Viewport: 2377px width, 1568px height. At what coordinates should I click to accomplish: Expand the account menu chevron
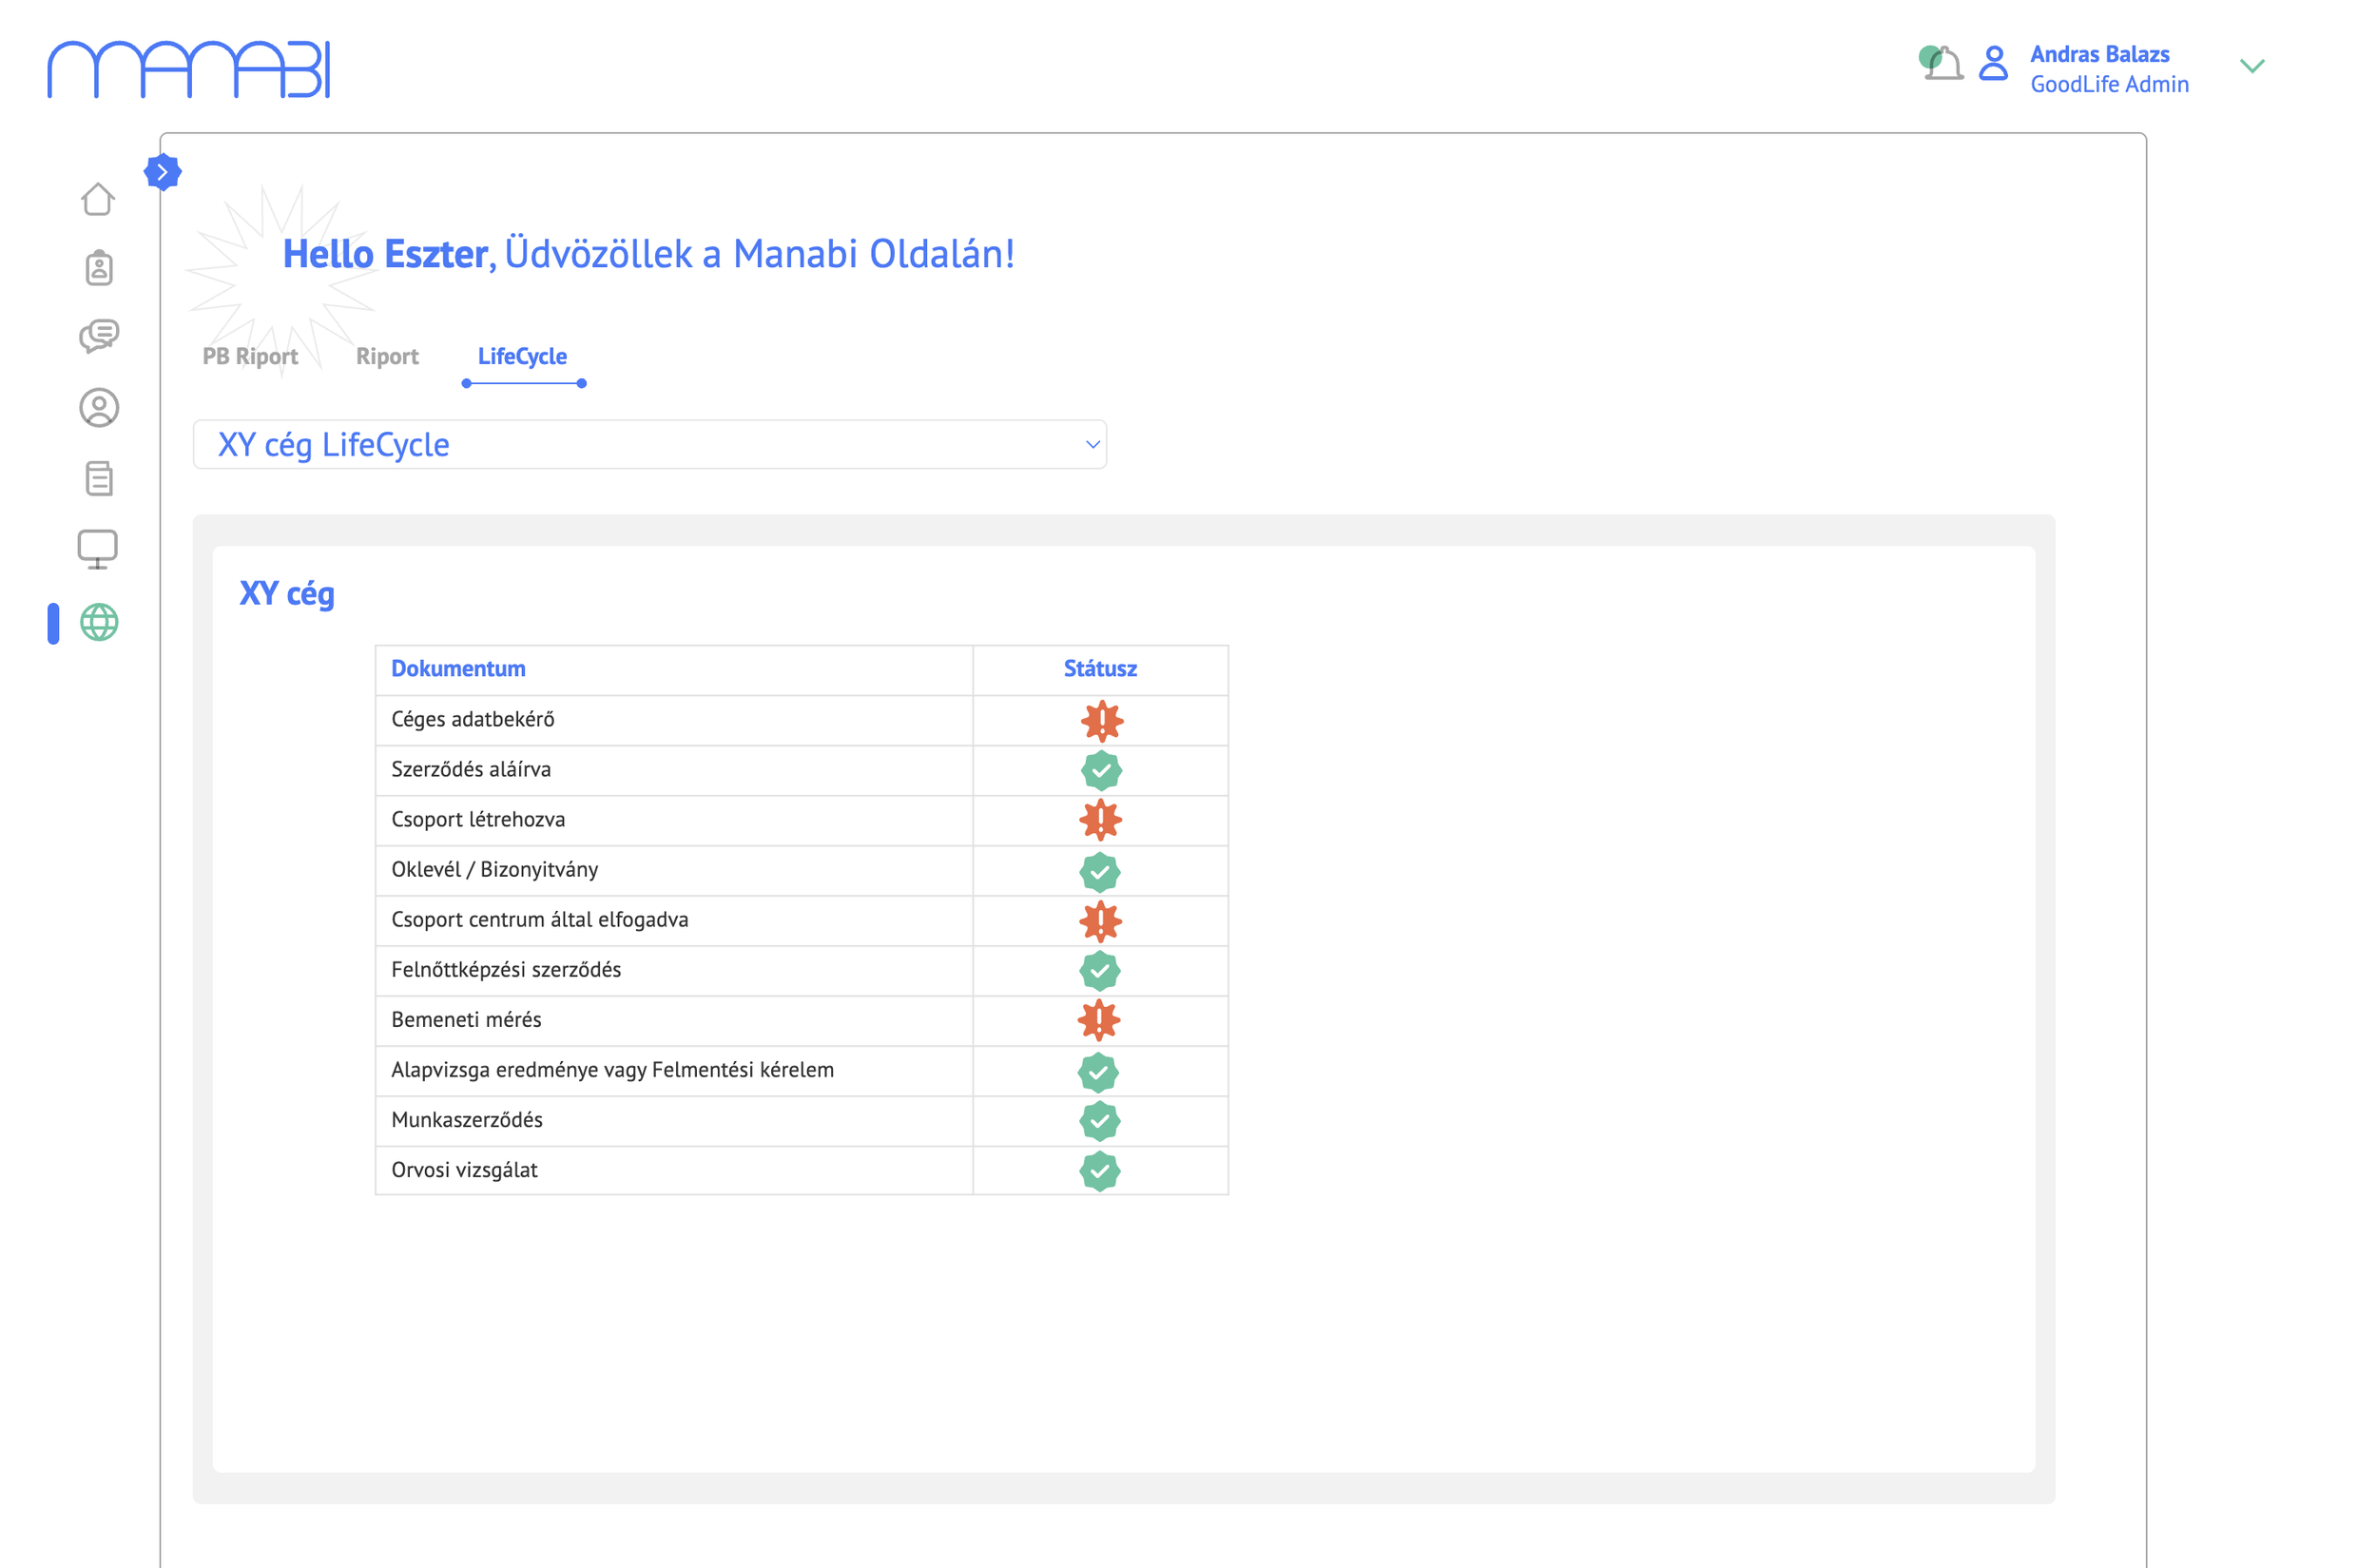2253,67
